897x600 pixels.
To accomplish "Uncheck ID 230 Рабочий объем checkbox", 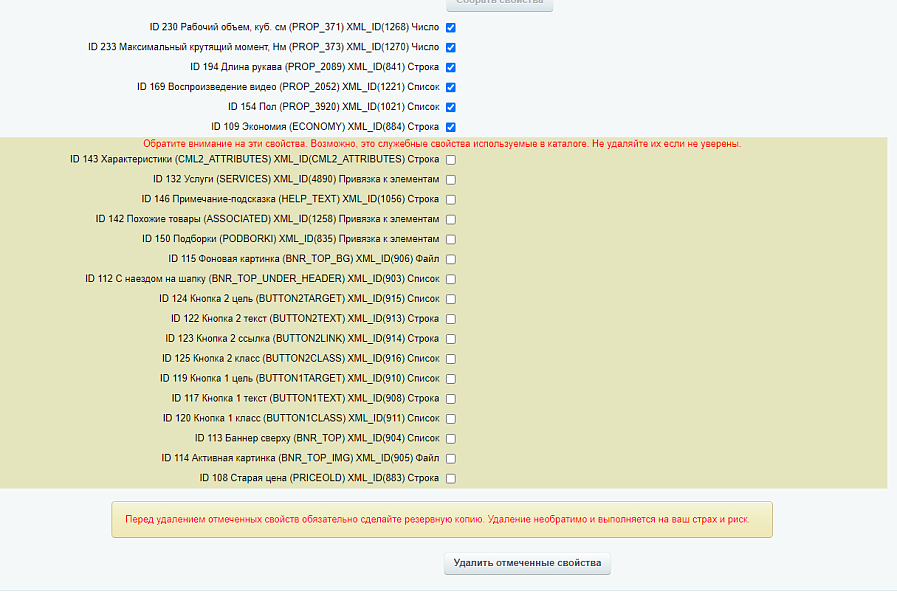I will pos(451,27).
